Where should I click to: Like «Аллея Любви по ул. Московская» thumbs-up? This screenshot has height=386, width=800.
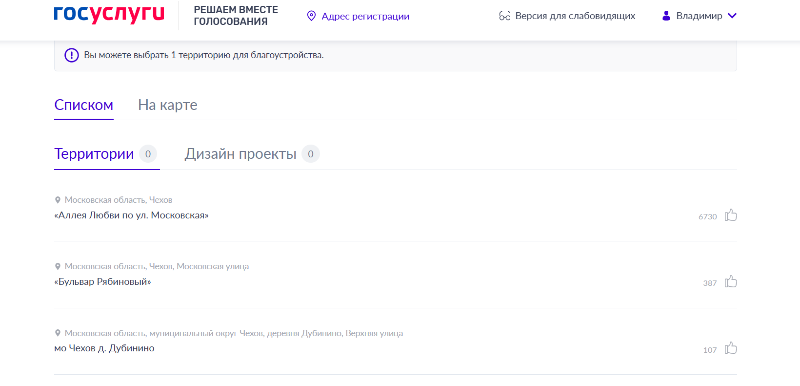point(731,215)
